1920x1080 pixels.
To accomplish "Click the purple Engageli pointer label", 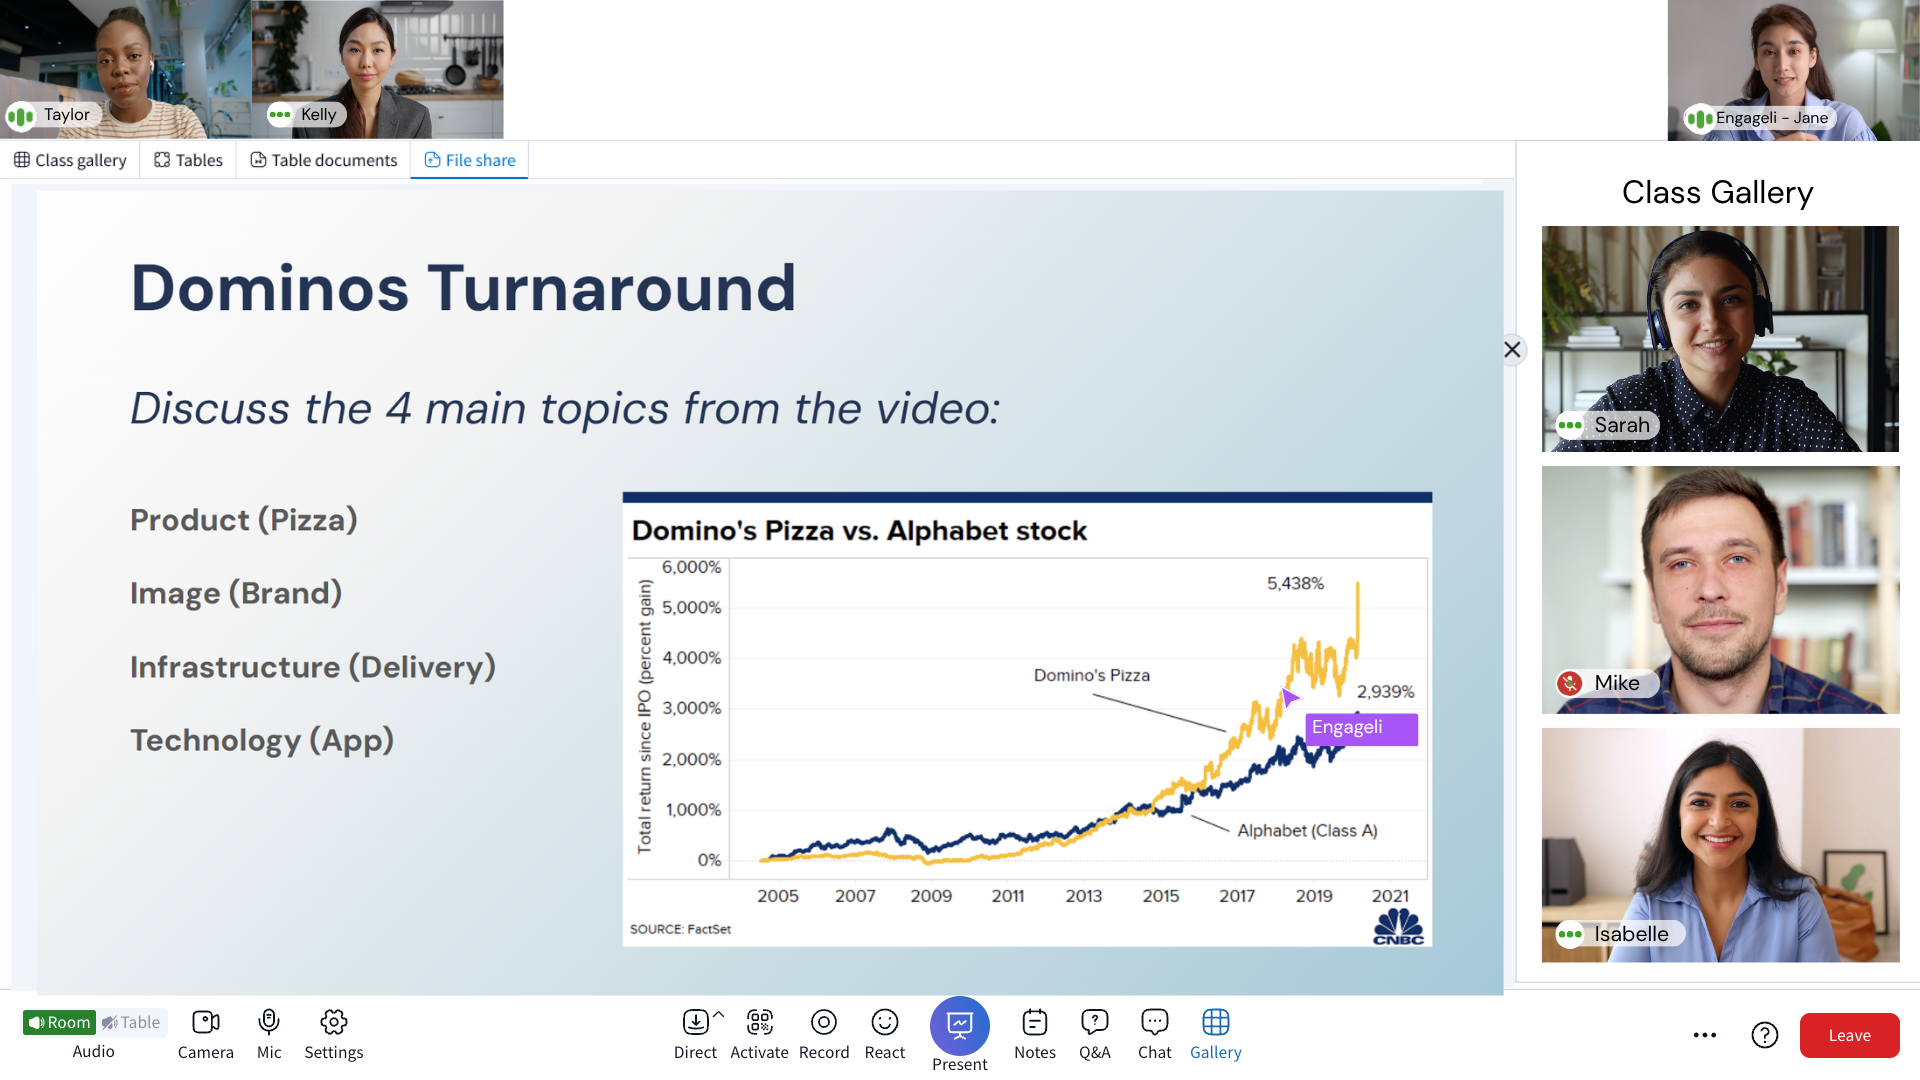I will tap(1361, 728).
